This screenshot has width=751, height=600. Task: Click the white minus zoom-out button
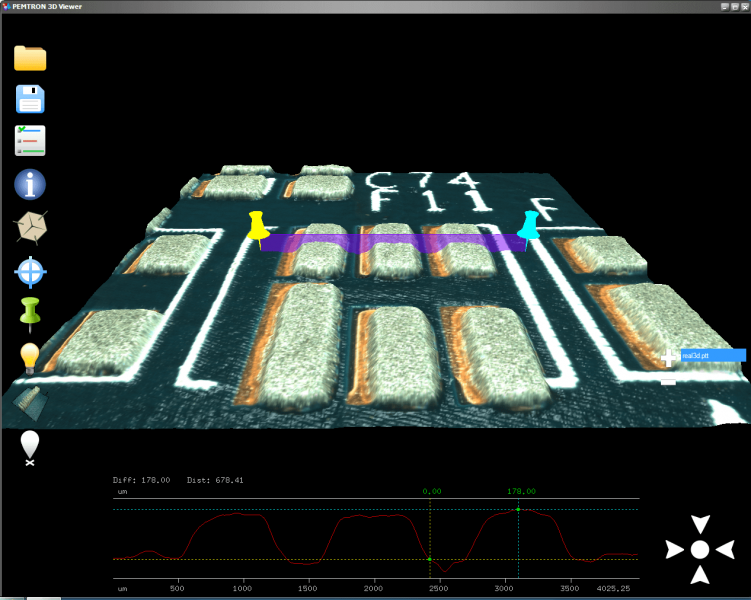click(668, 381)
